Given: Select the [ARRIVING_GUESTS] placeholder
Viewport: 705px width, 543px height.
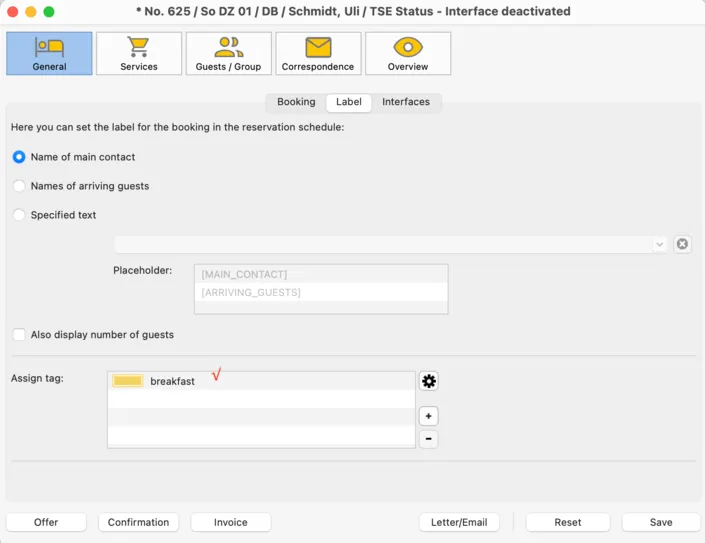Looking at the screenshot, I should [x=321, y=292].
